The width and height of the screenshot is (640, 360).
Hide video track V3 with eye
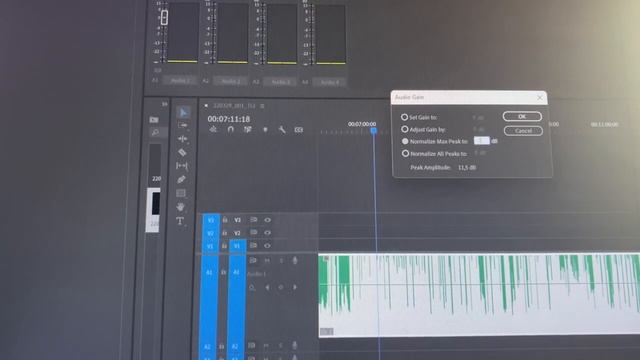click(267, 220)
